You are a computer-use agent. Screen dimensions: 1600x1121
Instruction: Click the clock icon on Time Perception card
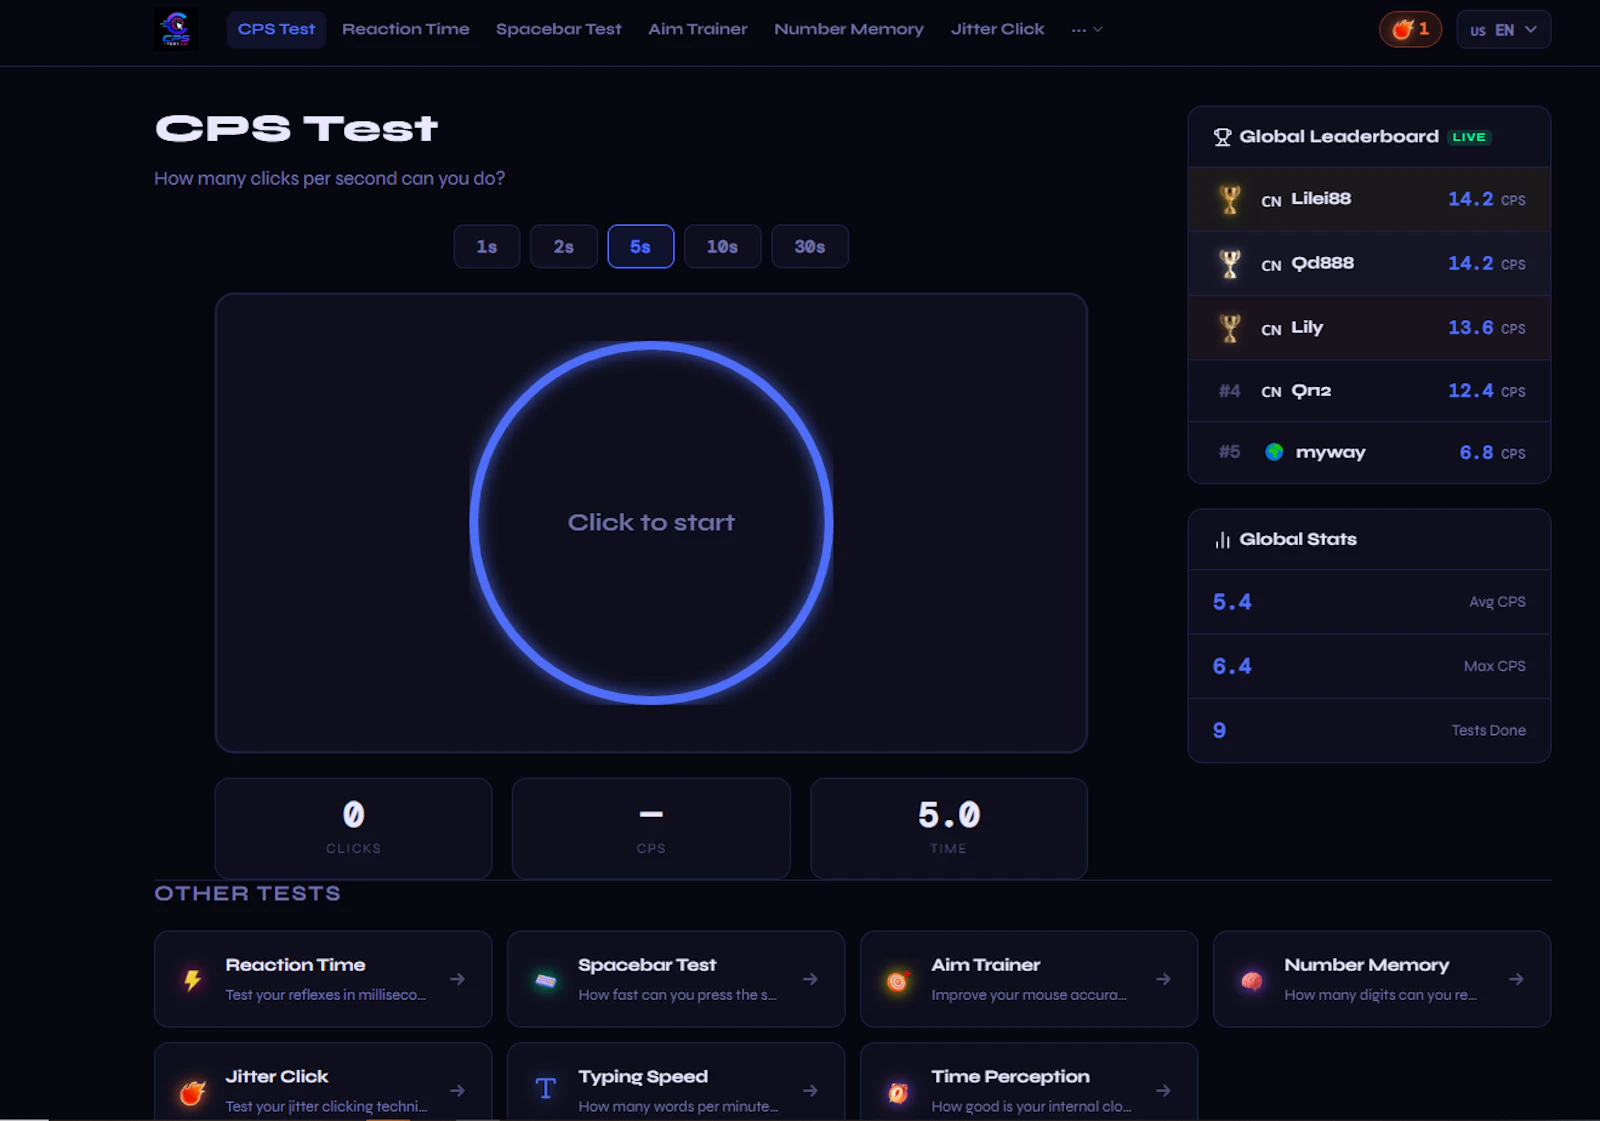(898, 1092)
